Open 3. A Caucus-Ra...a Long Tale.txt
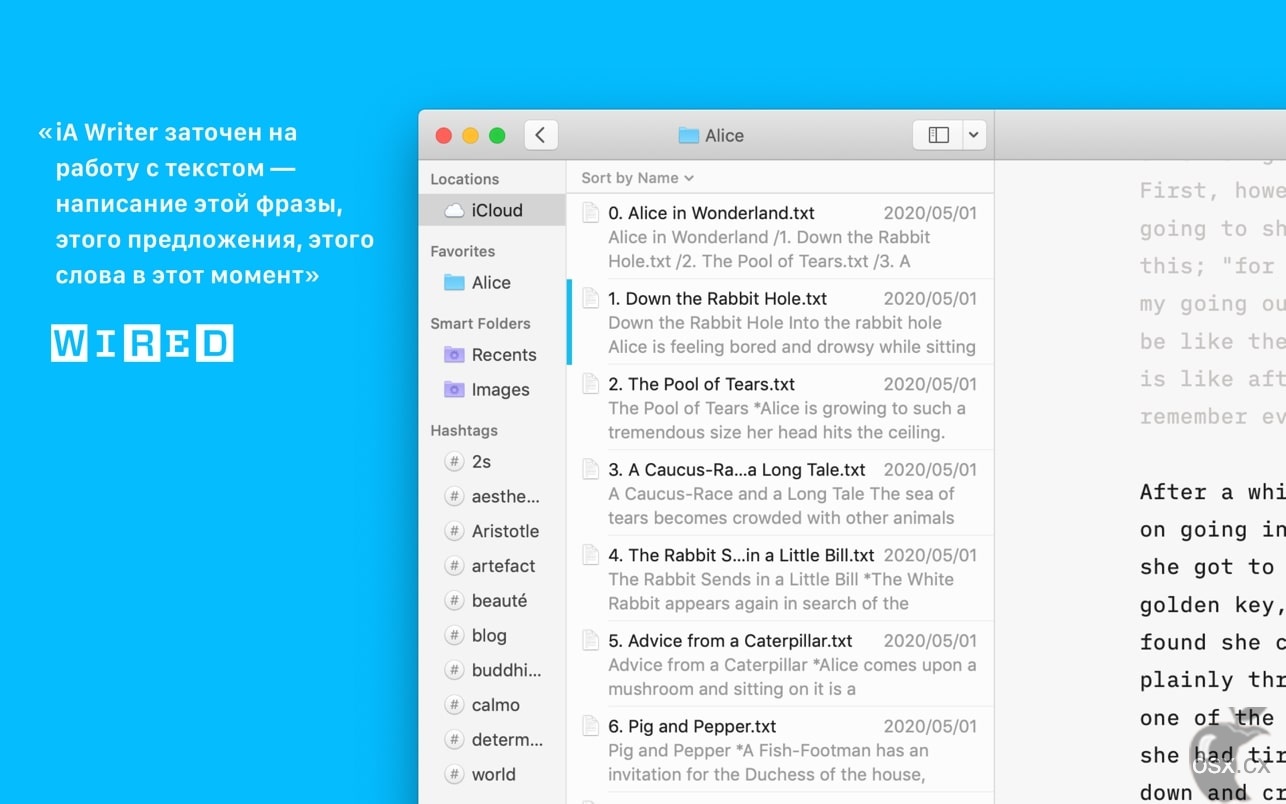Image resolution: width=1286 pixels, height=804 pixels. 780,493
